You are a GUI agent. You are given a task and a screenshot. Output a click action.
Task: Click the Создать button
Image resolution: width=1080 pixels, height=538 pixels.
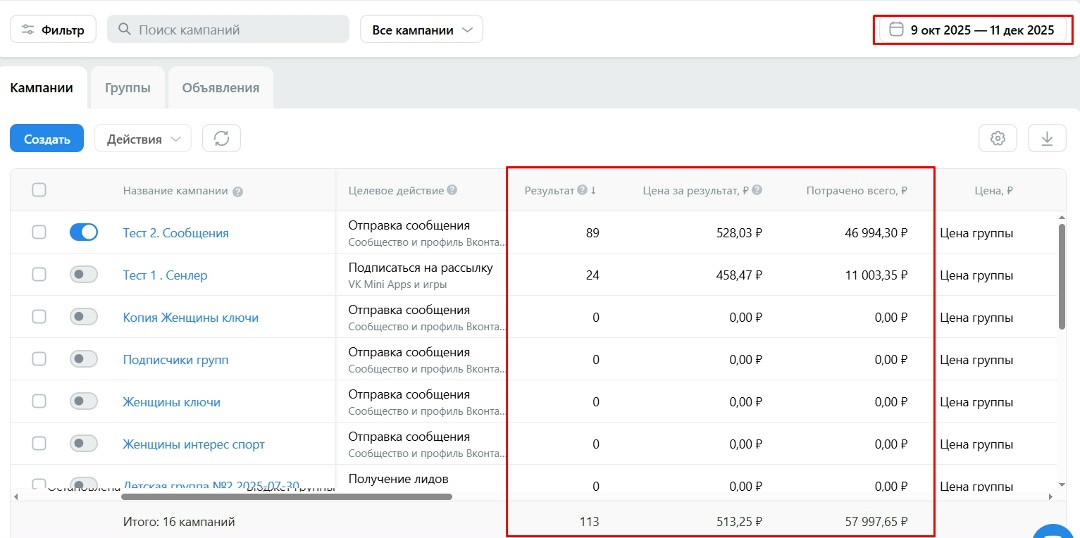[x=47, y=138]
